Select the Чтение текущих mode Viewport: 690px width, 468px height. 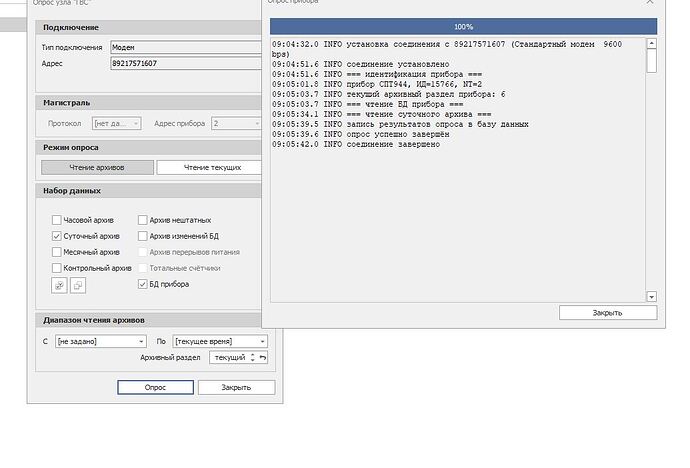pyautogui.click(x=211, y=167)
